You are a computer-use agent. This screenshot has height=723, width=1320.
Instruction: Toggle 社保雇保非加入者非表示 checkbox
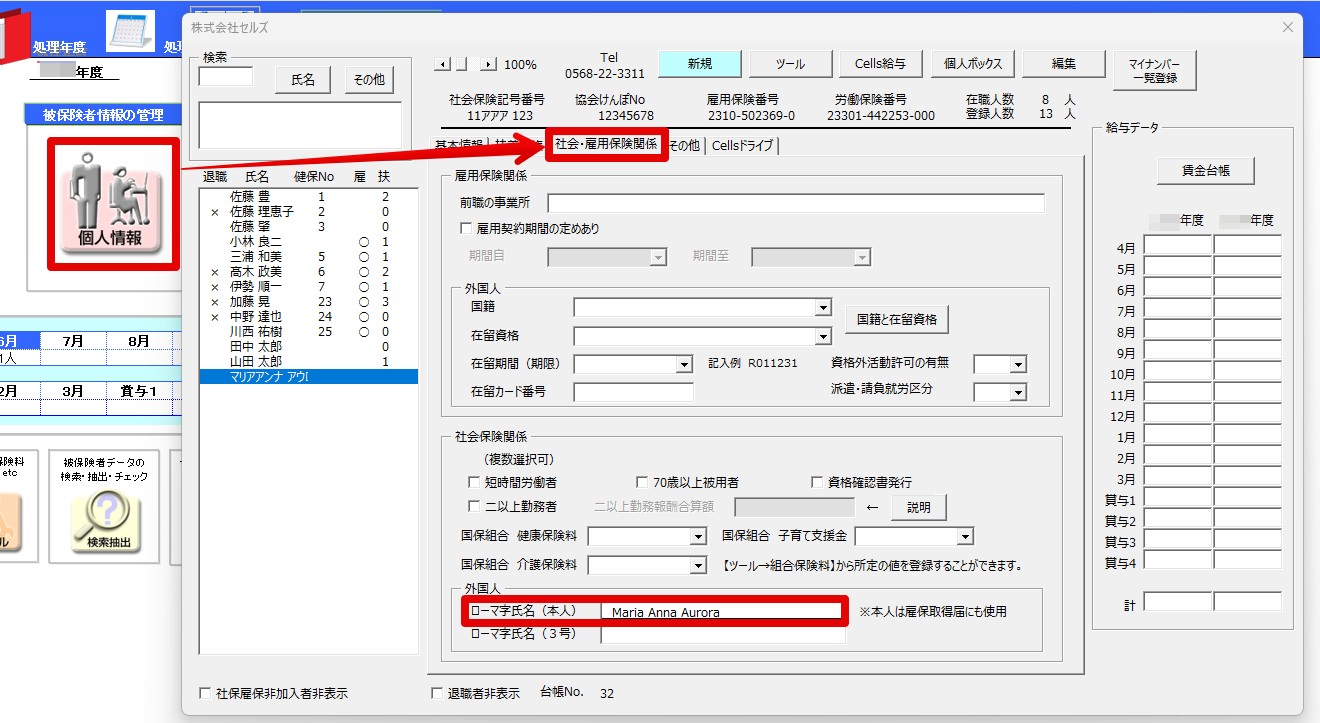coord(206,693)
